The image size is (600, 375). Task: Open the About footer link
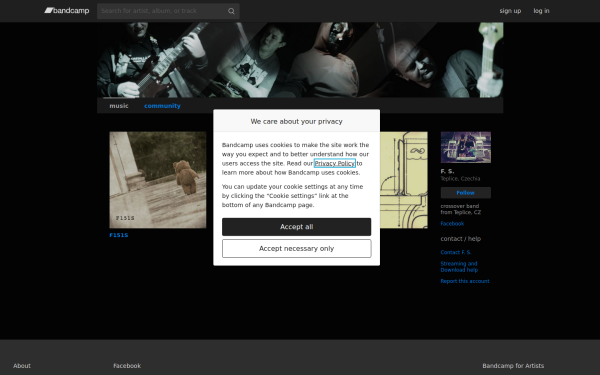(22, 366)
